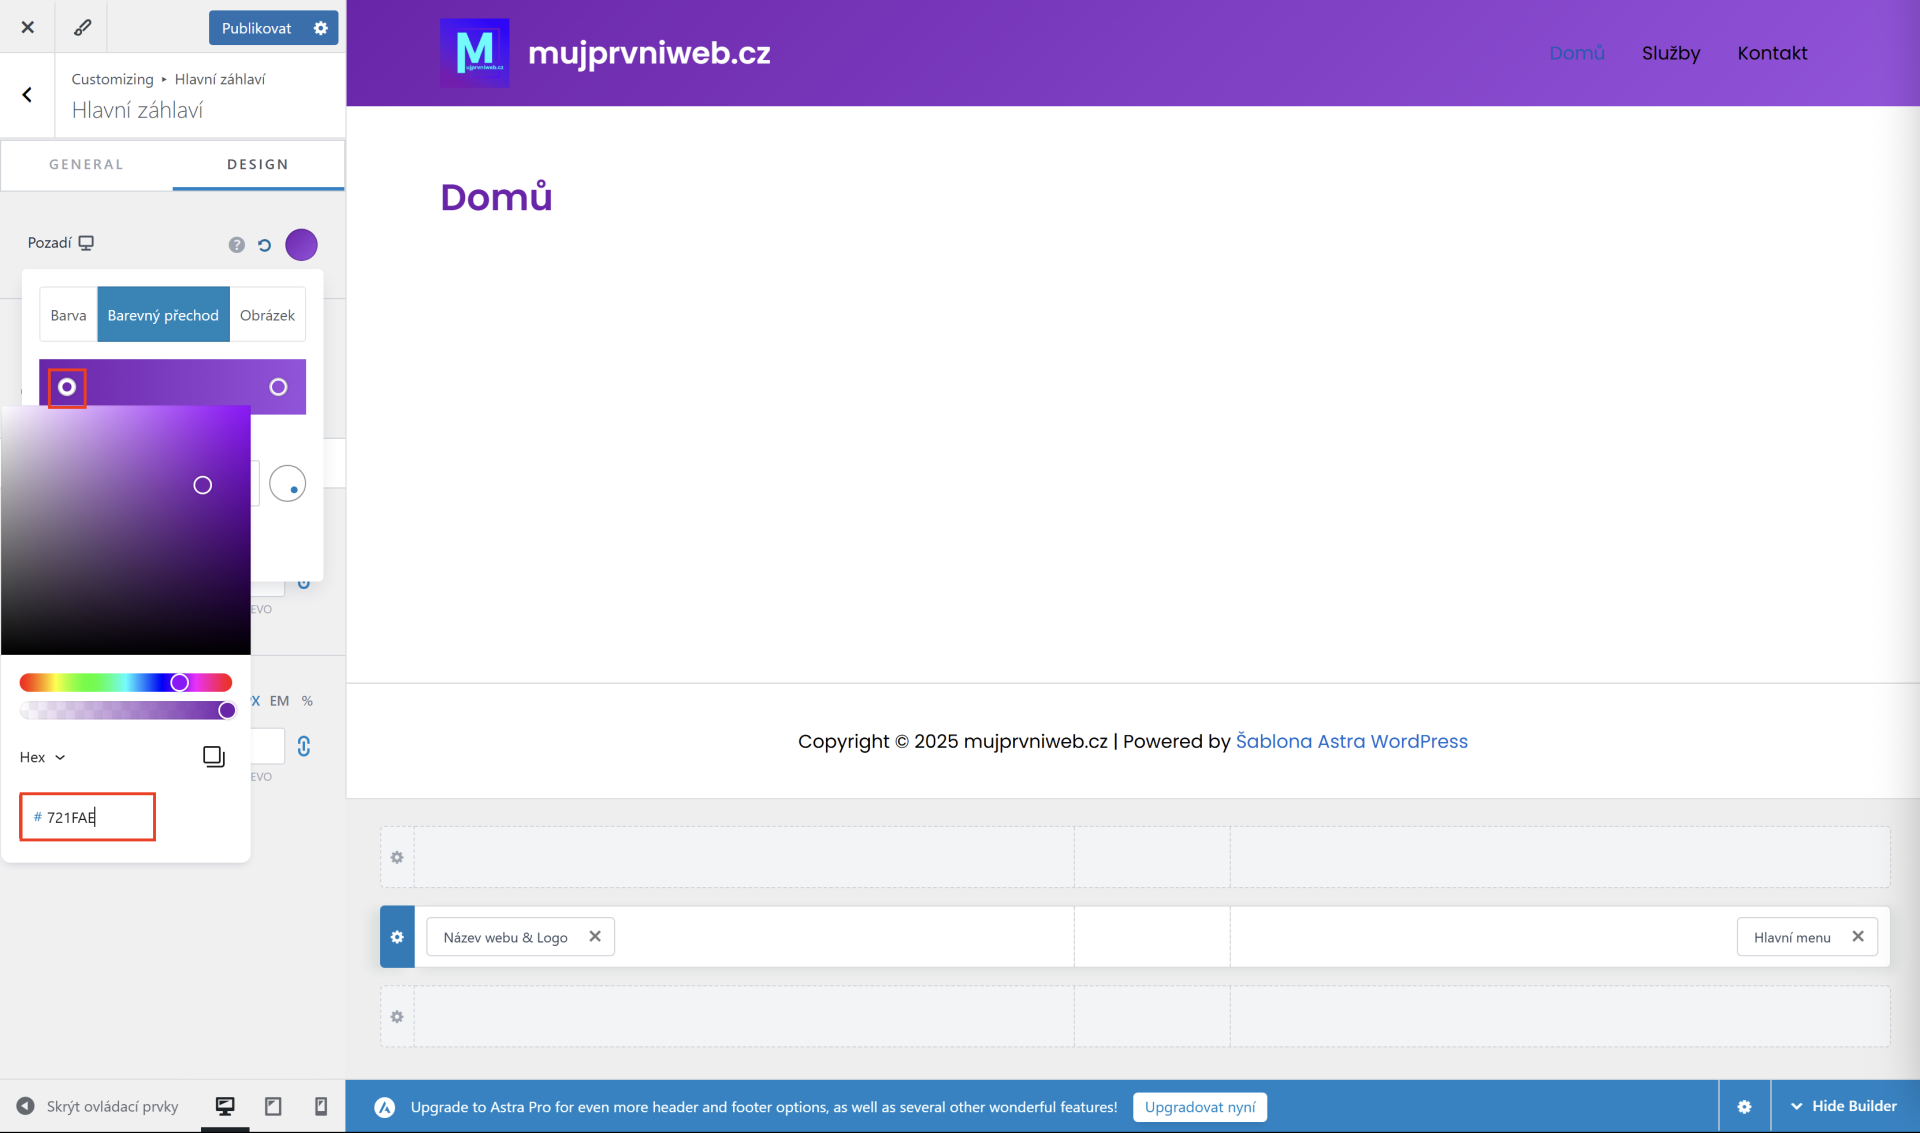This screenshot has width=1920, height=1133.
Task: Switch to the General tab
Action: (x=86, y=164)
